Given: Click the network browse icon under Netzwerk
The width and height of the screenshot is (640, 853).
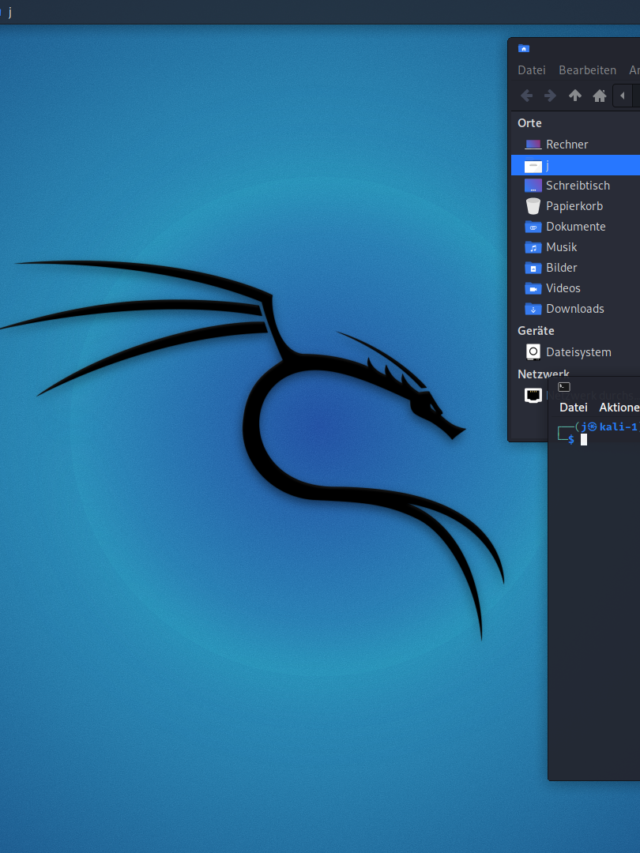Looking at the screenshot, I should tap(533, 395).
